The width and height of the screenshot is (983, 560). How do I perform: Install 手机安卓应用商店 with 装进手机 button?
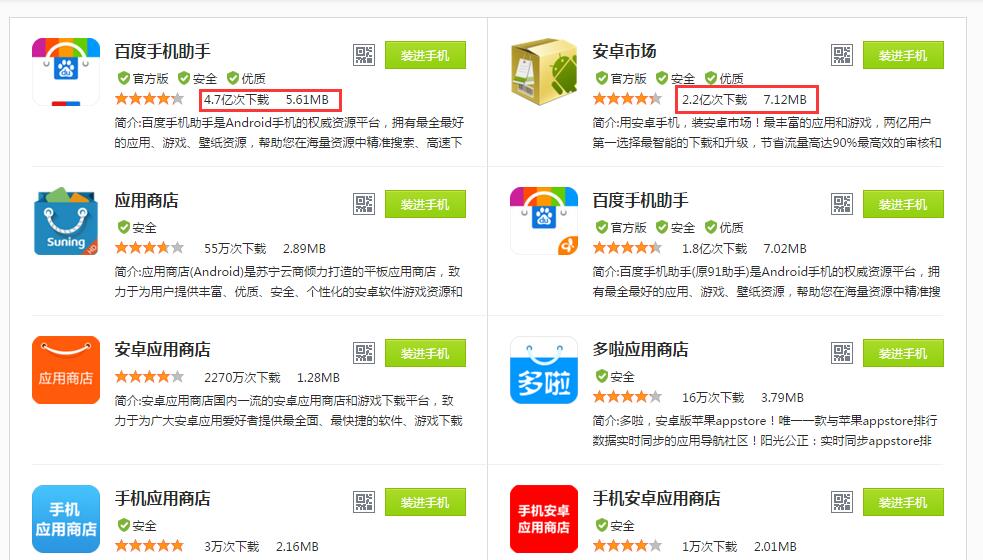pos(903,502)
